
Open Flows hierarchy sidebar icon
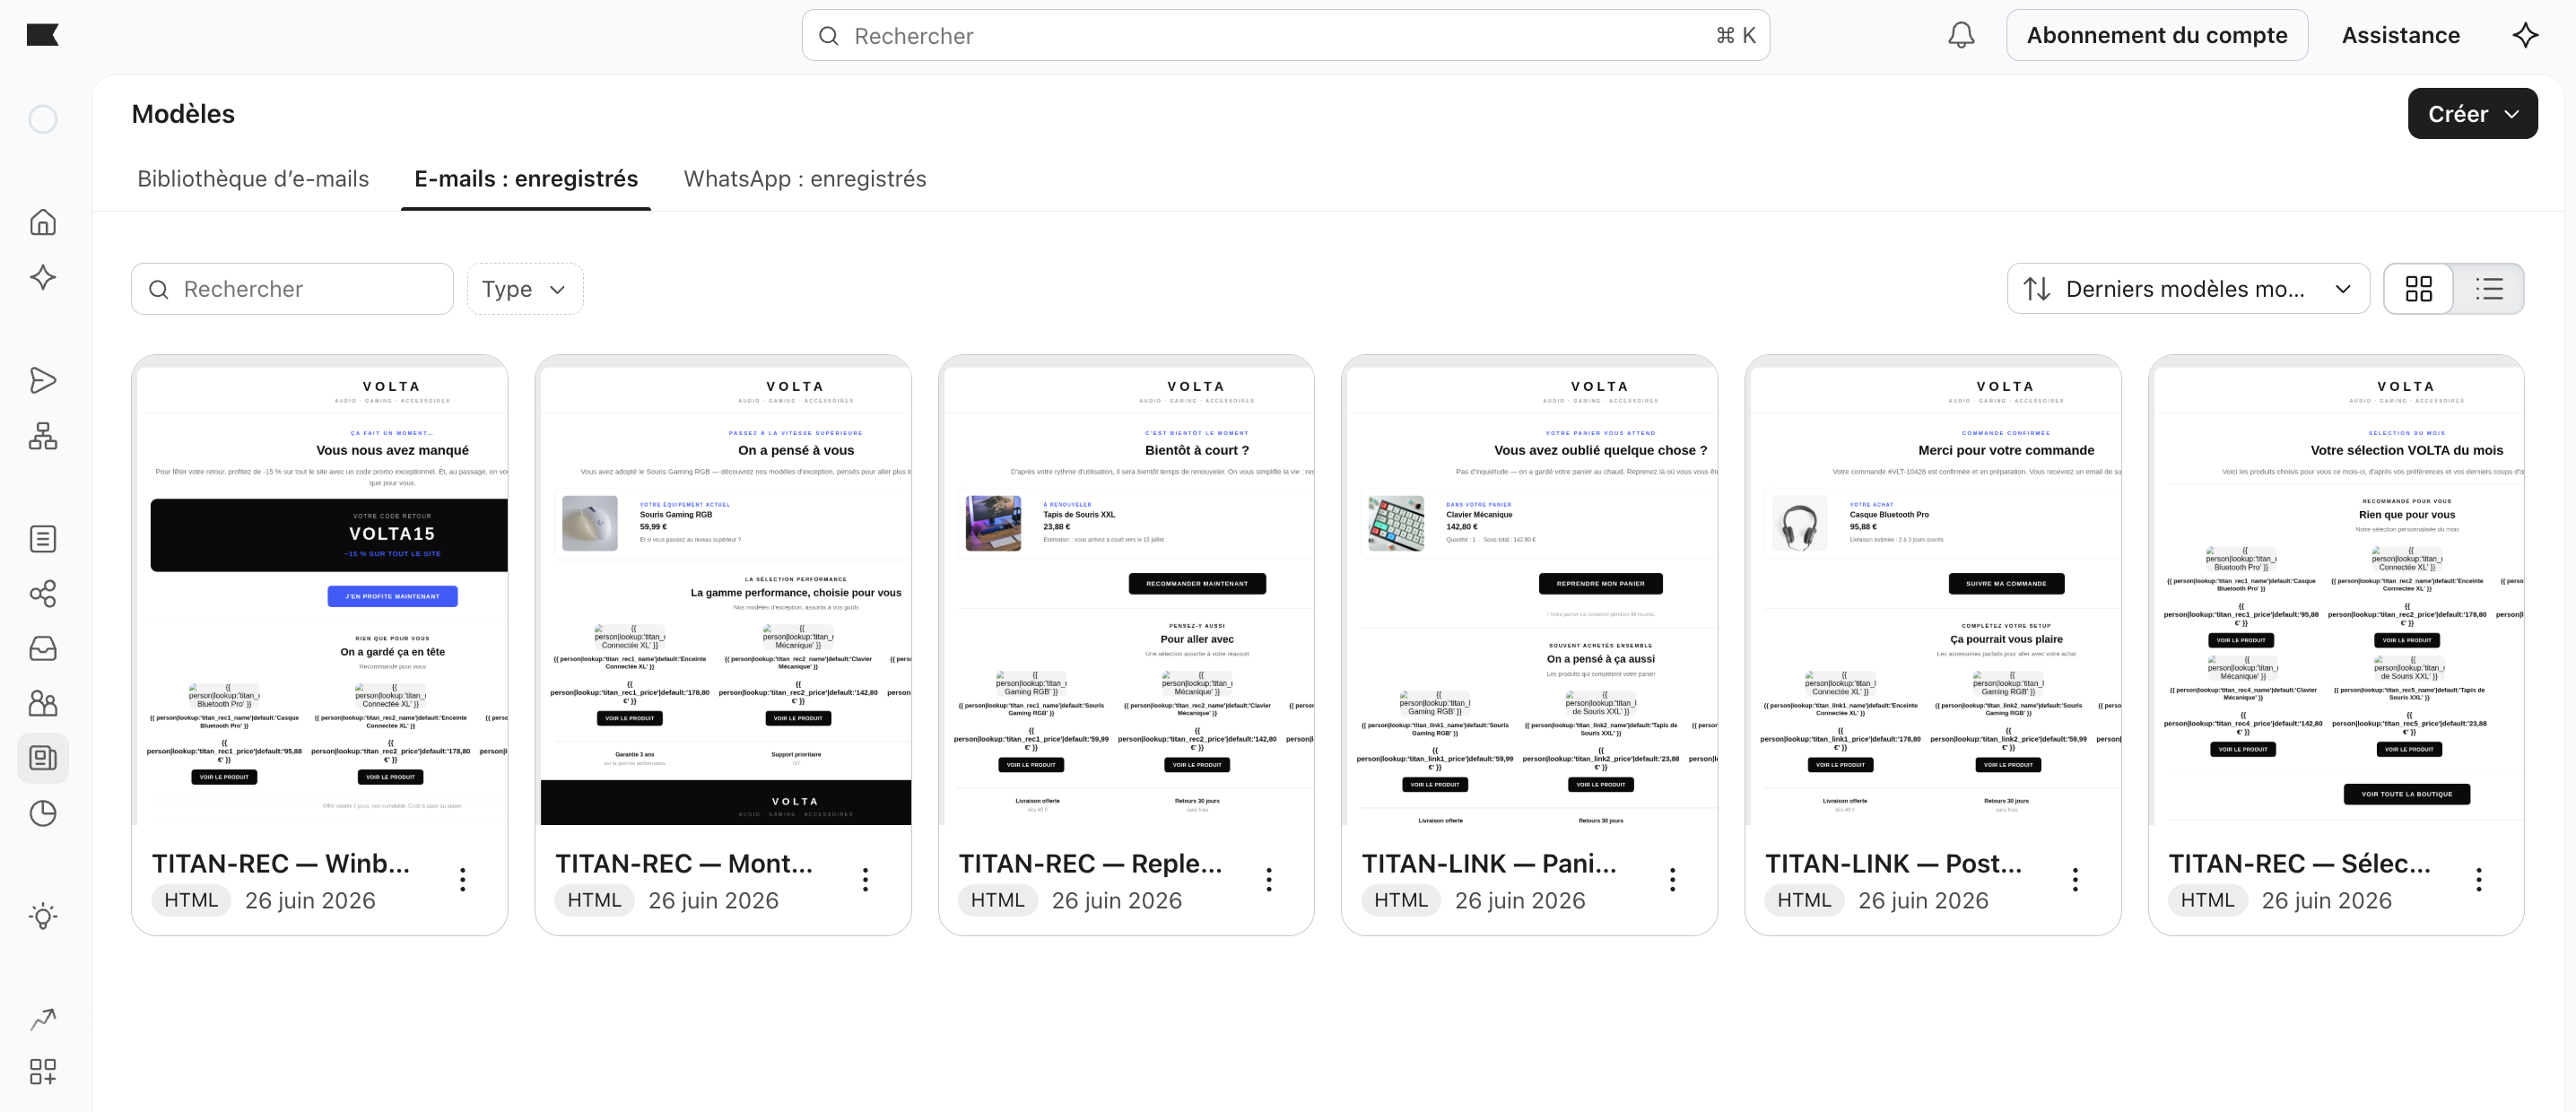[x=43, y=435]
